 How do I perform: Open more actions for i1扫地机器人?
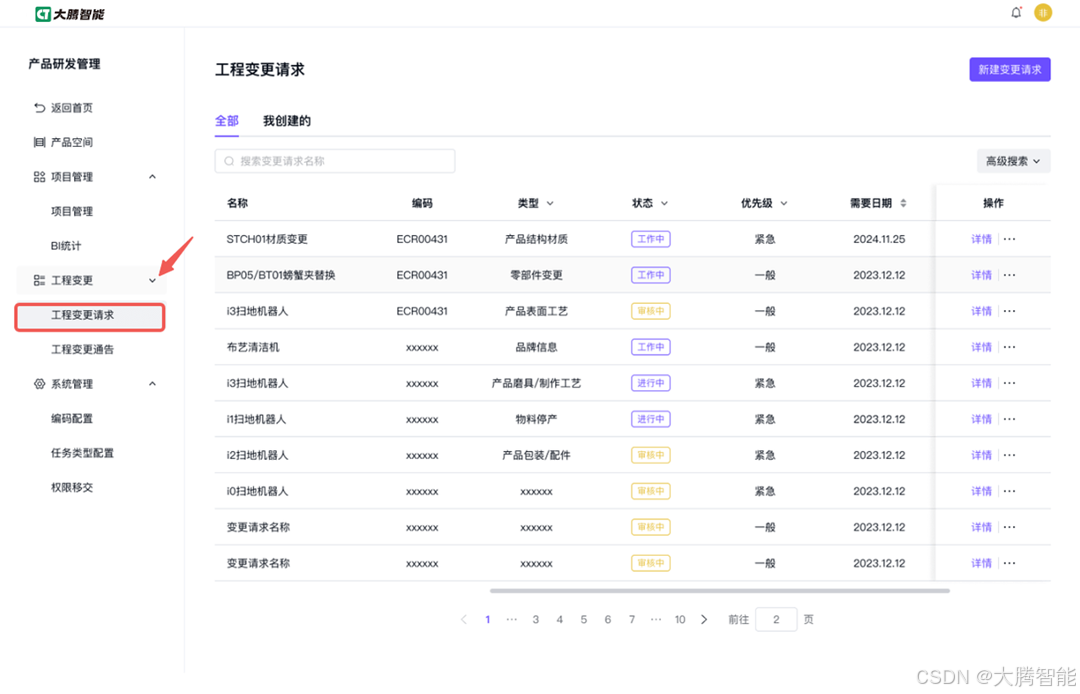click(x=1009, y=419)
